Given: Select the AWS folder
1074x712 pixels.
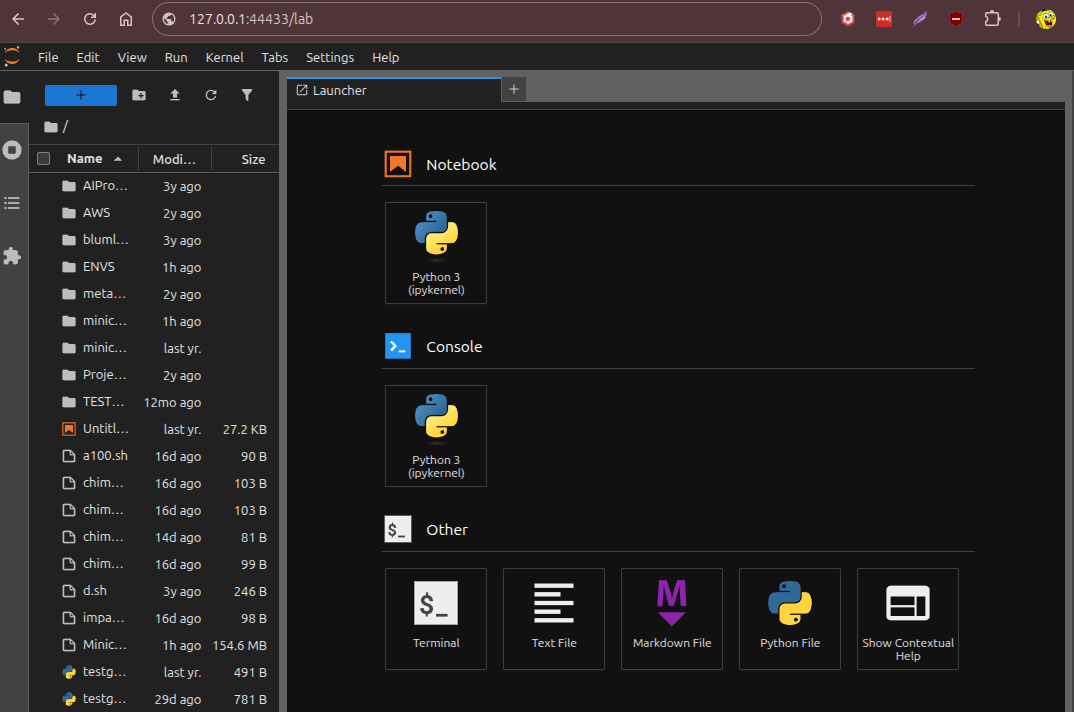Looking at the screenshot, I should click(154, 213).
